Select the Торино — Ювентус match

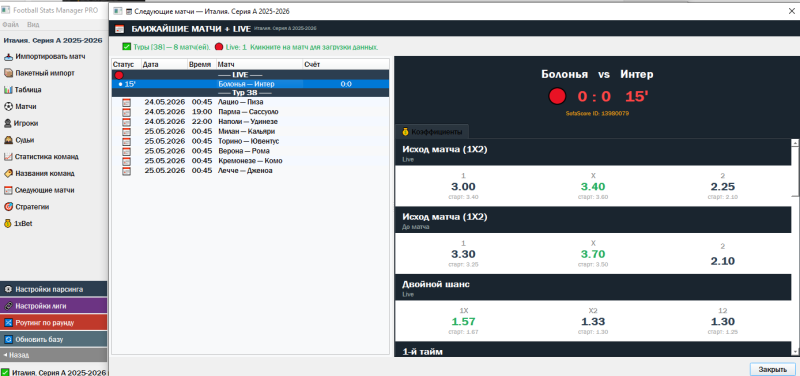pos(250,141)
